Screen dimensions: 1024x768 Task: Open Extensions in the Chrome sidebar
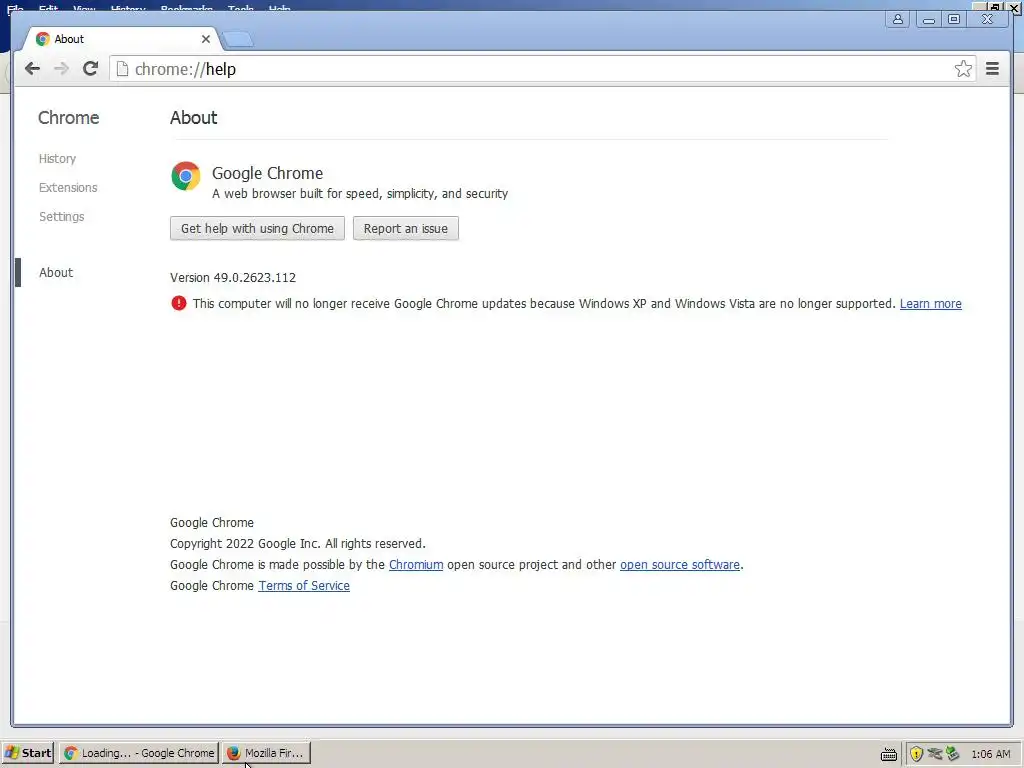[68, 187]
